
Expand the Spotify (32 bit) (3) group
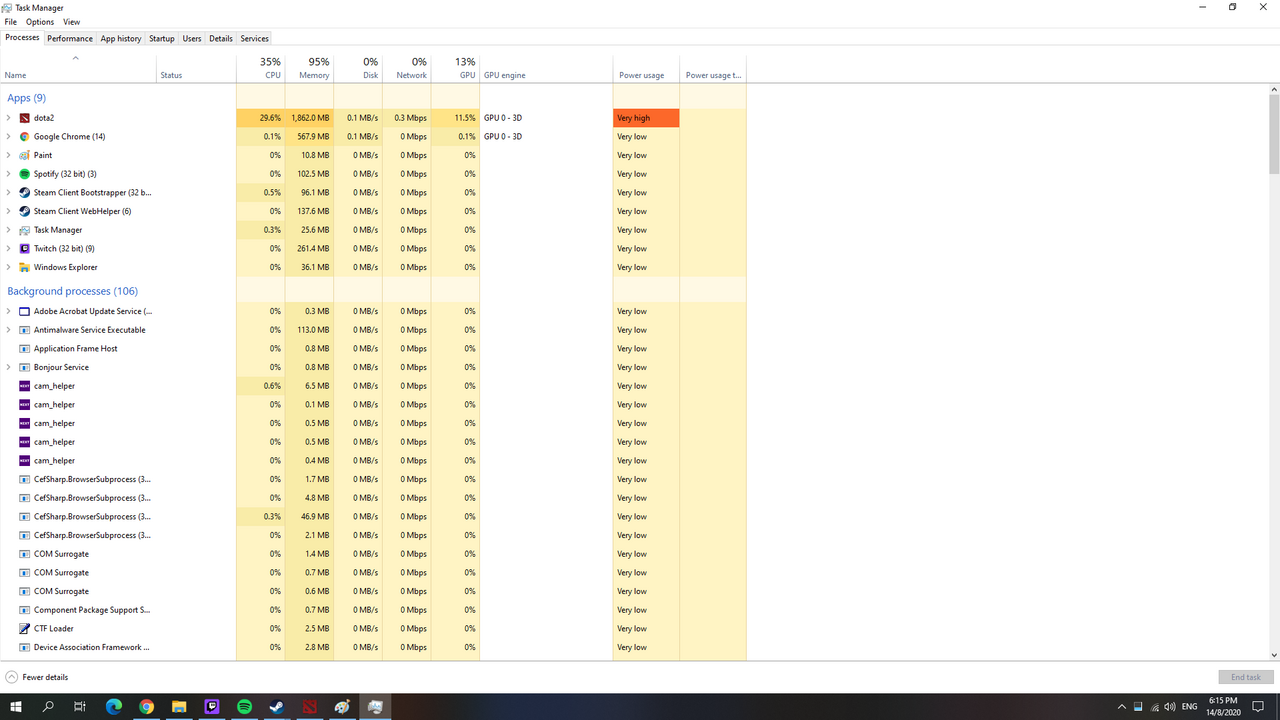point(8,174)
